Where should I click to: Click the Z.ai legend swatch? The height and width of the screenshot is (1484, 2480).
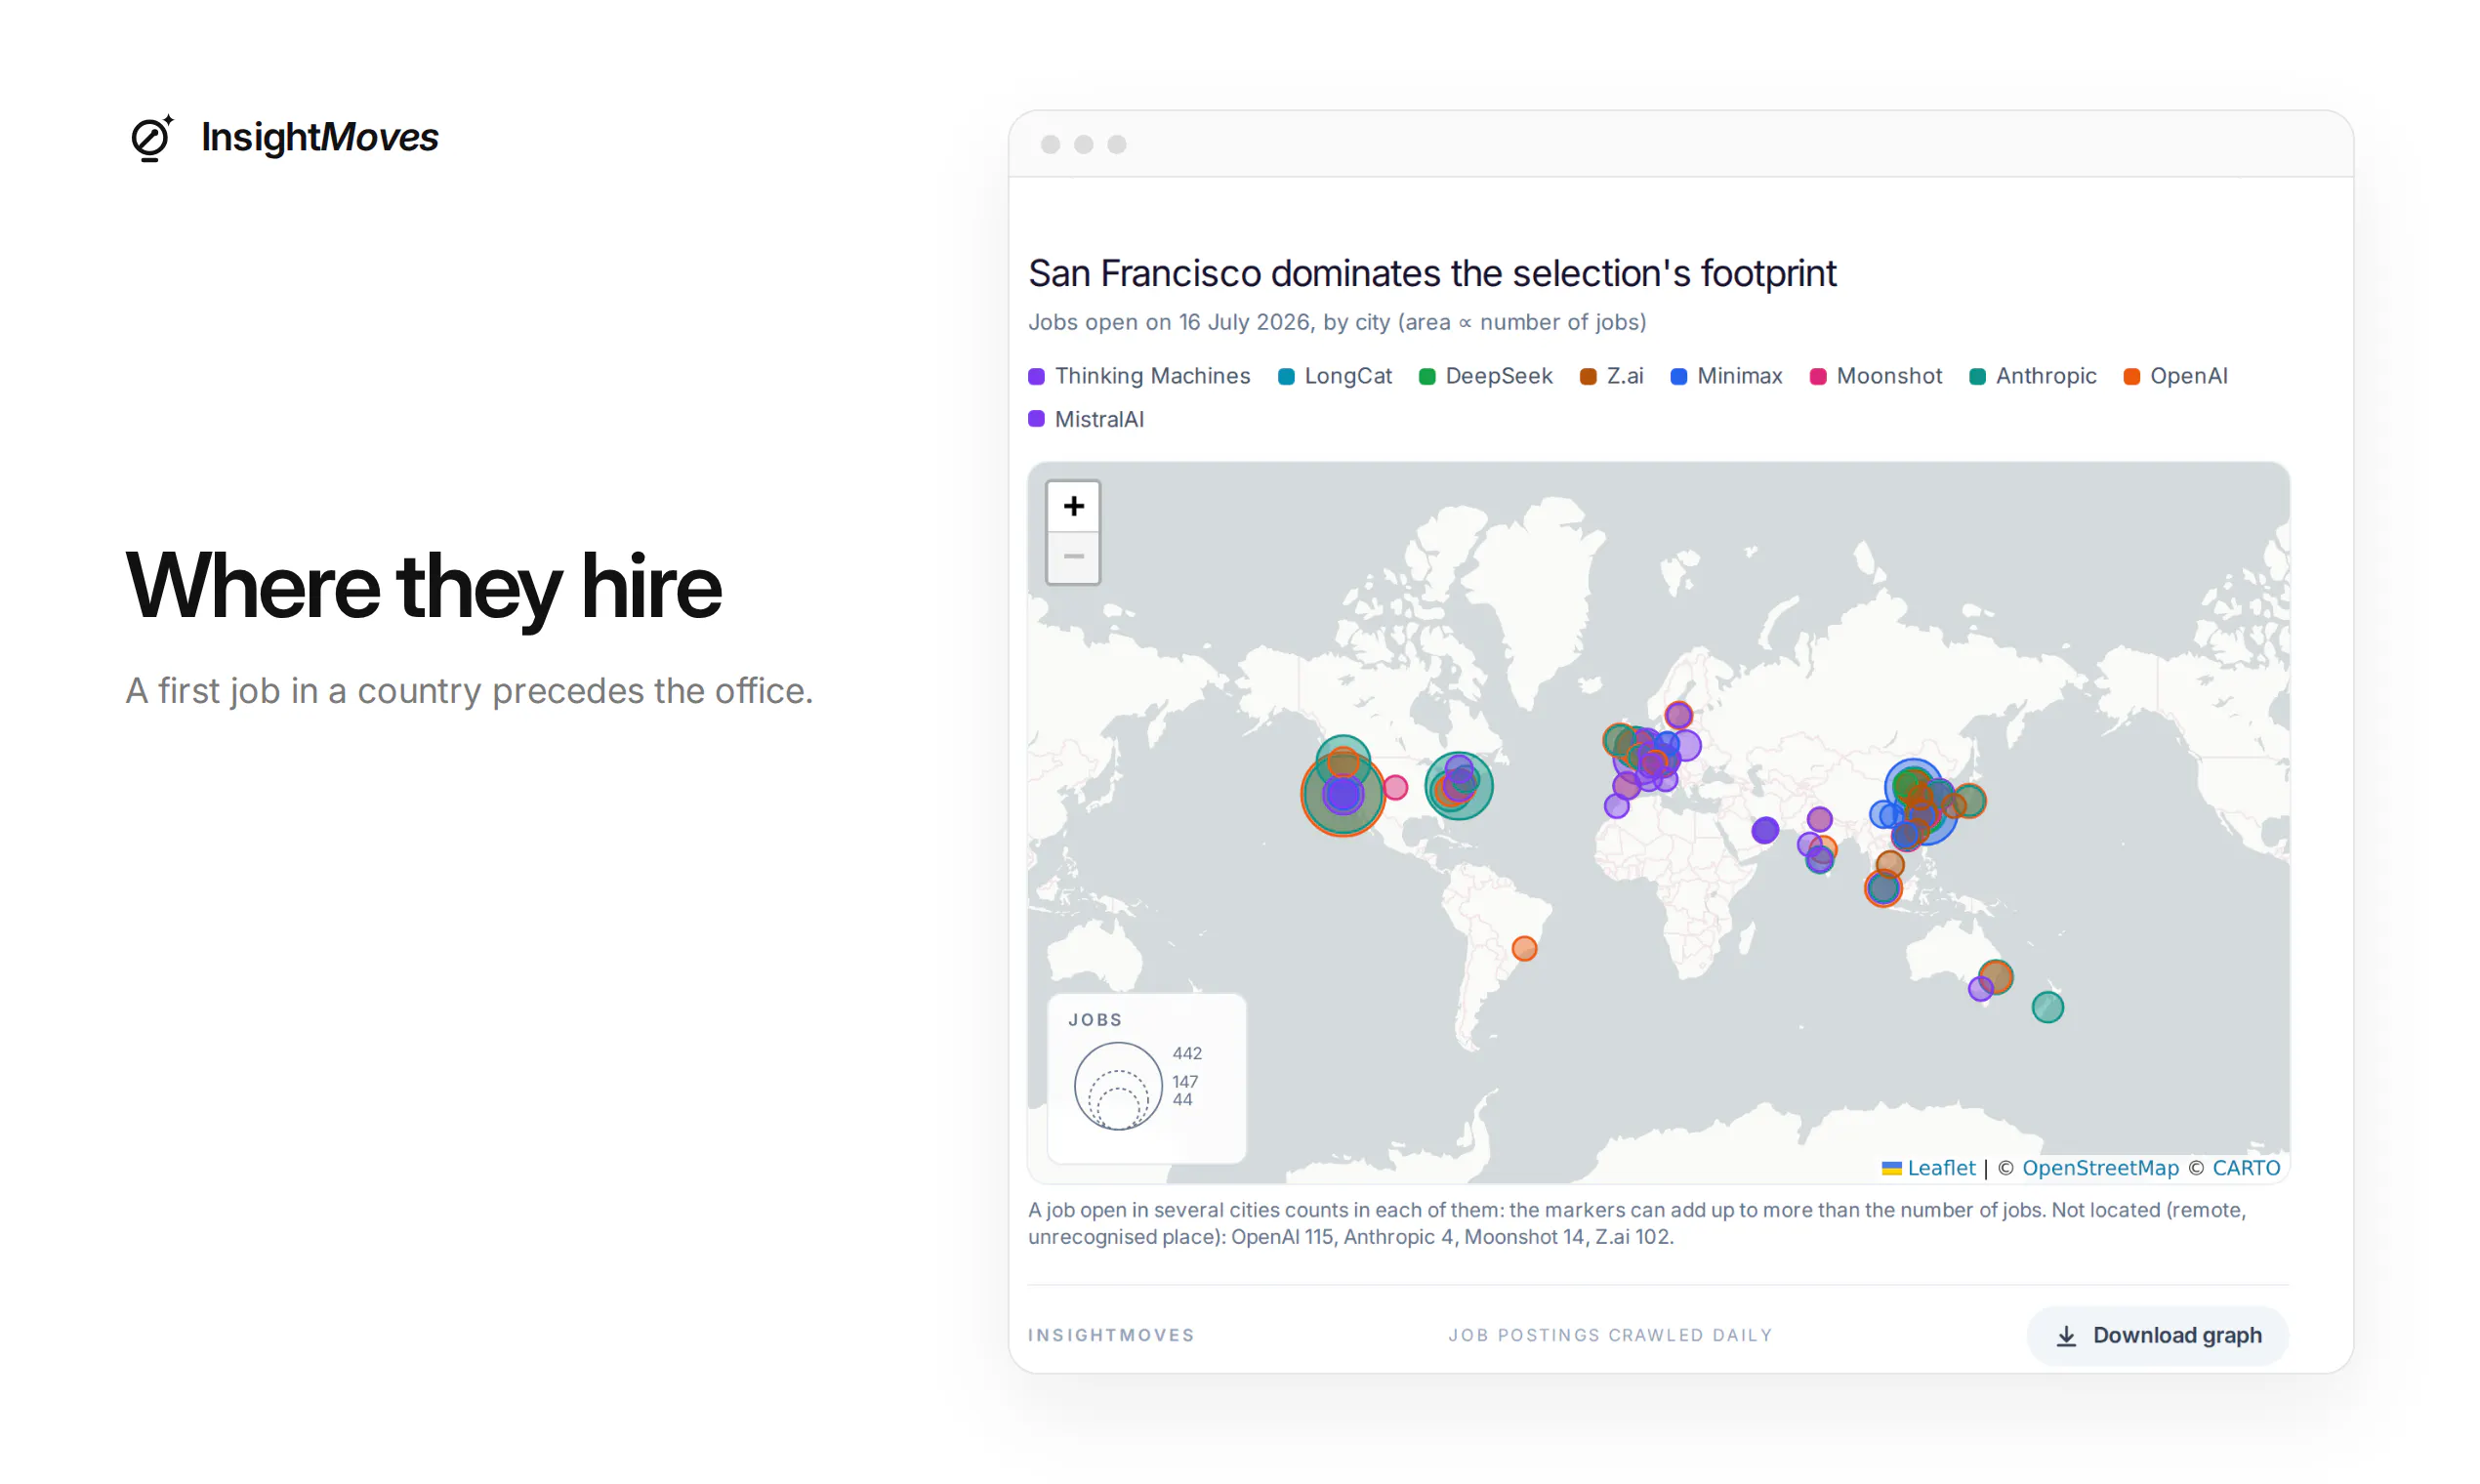pyautogui.click(x=1588, y=376)
